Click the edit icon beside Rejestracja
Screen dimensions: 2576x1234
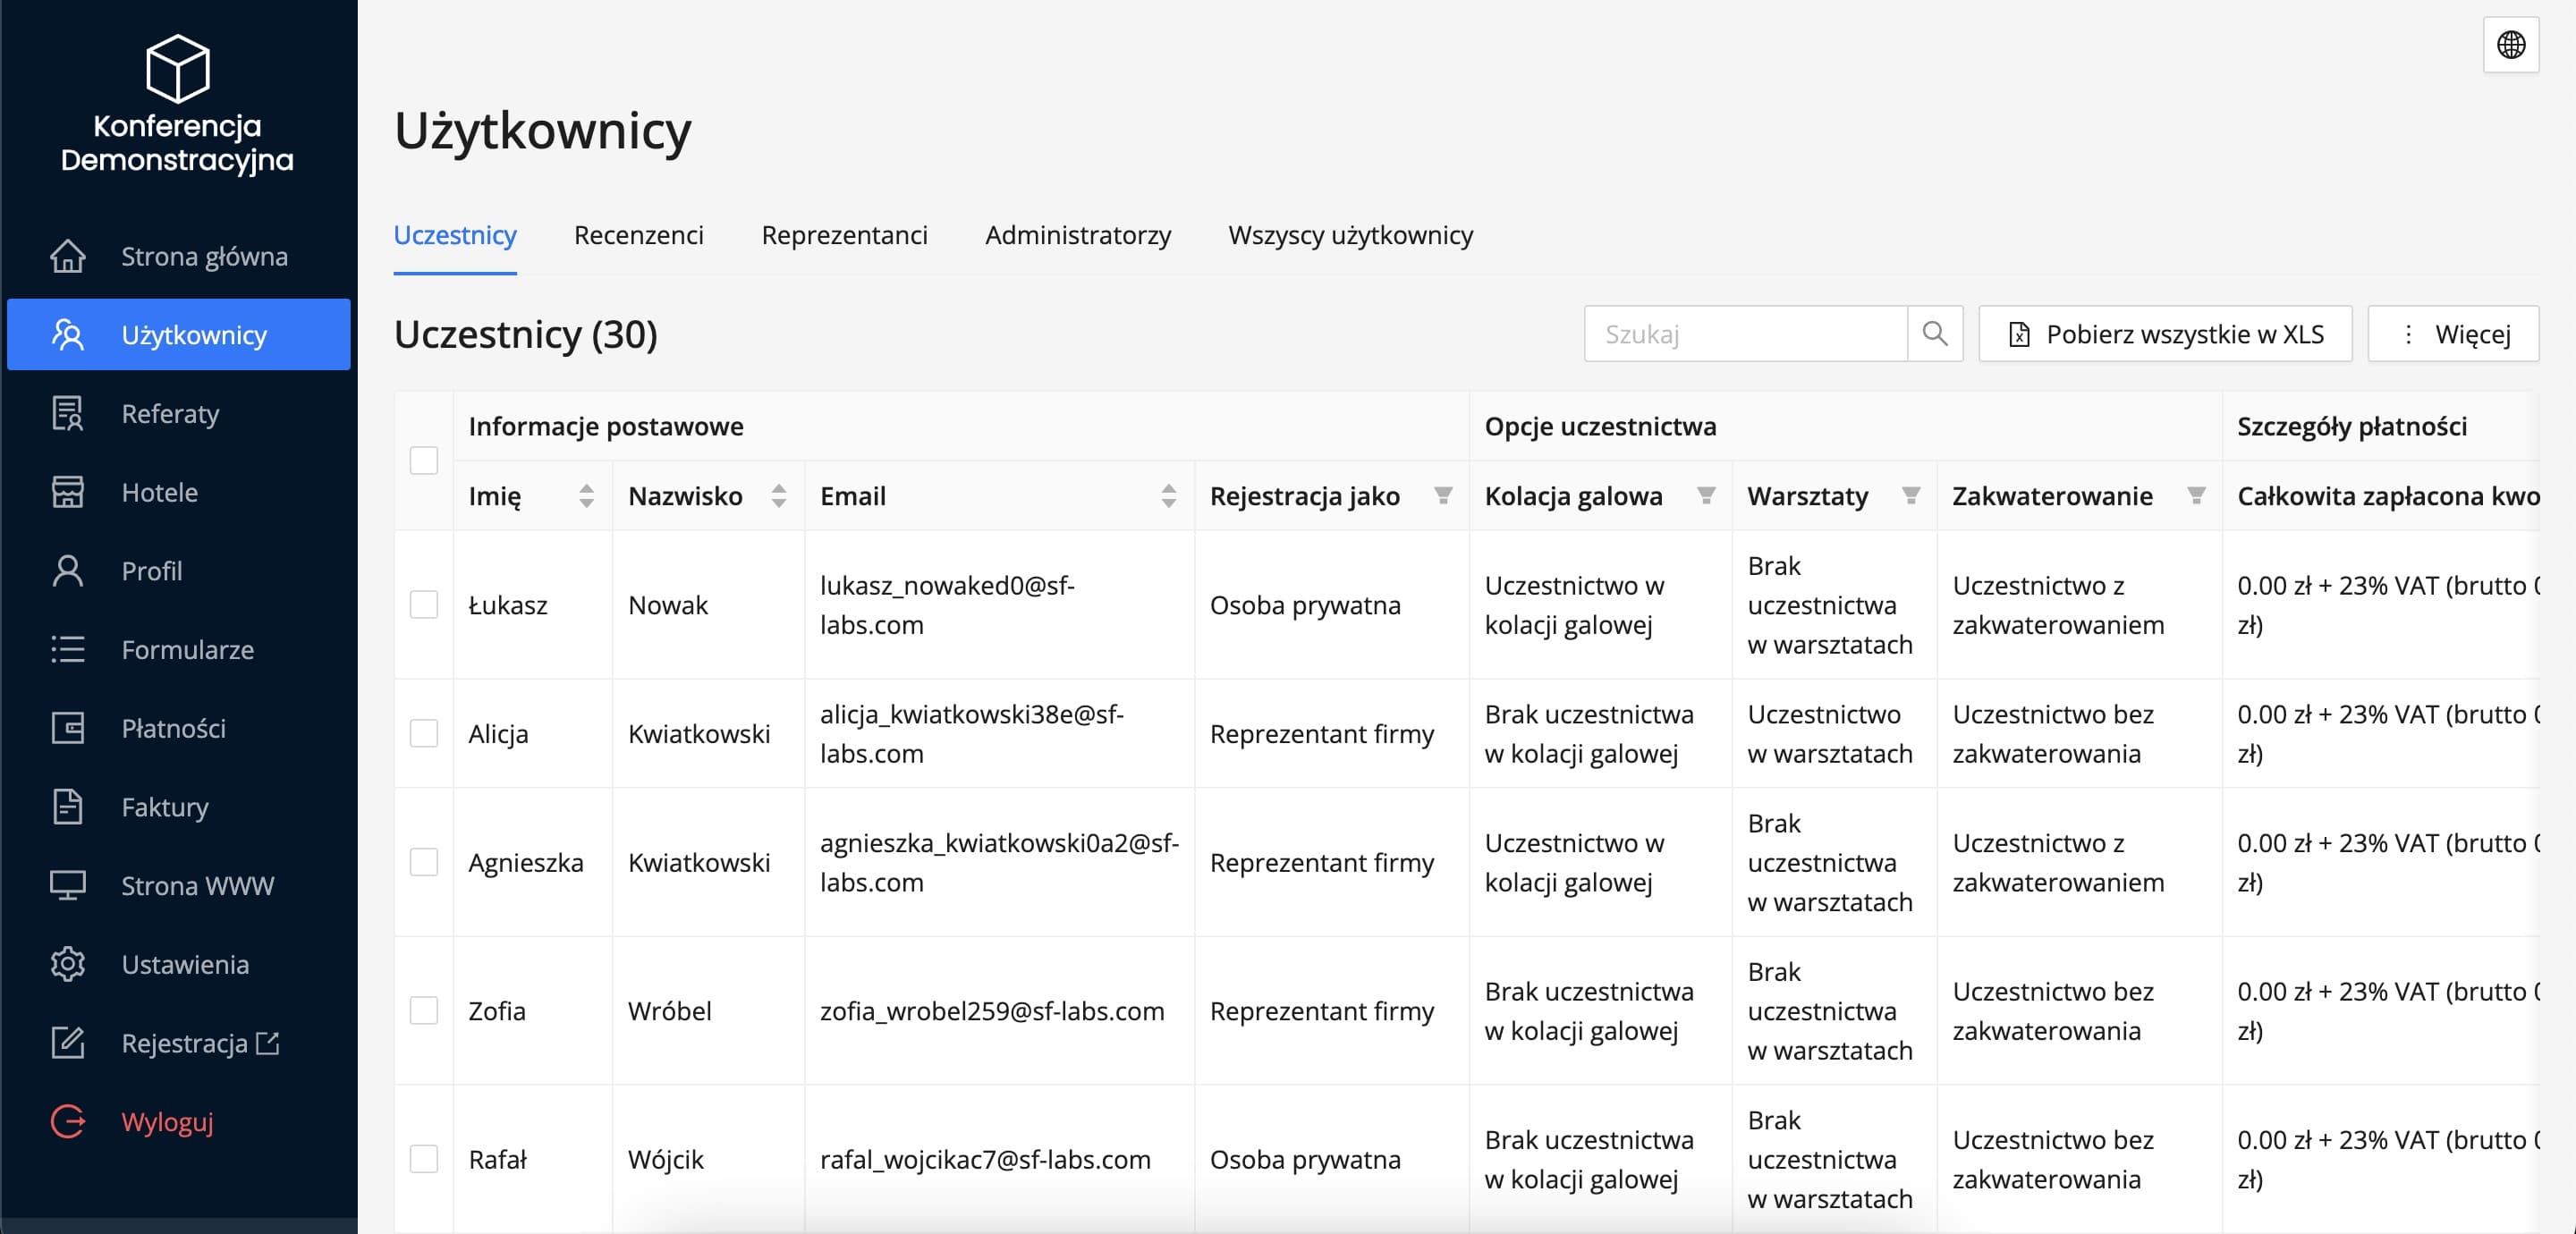coord(68,1042)
